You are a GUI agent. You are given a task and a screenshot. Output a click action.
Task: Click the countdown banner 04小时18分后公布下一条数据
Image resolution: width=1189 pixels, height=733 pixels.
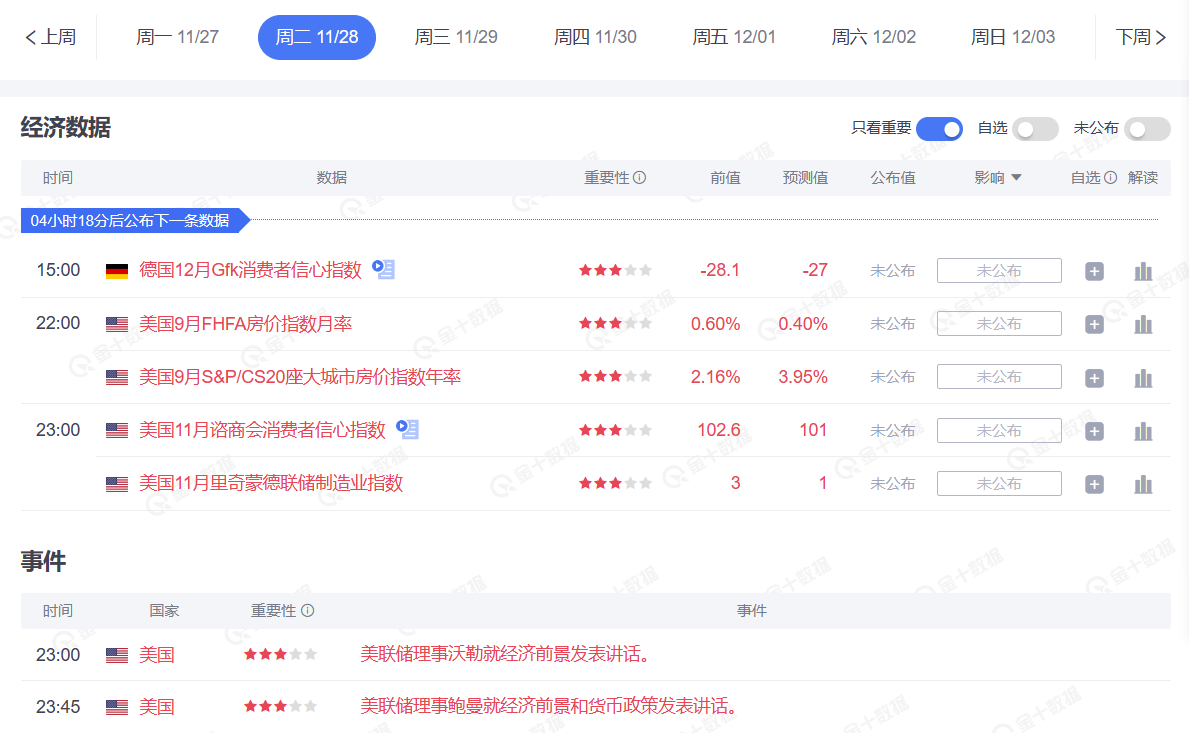(128, 221)
